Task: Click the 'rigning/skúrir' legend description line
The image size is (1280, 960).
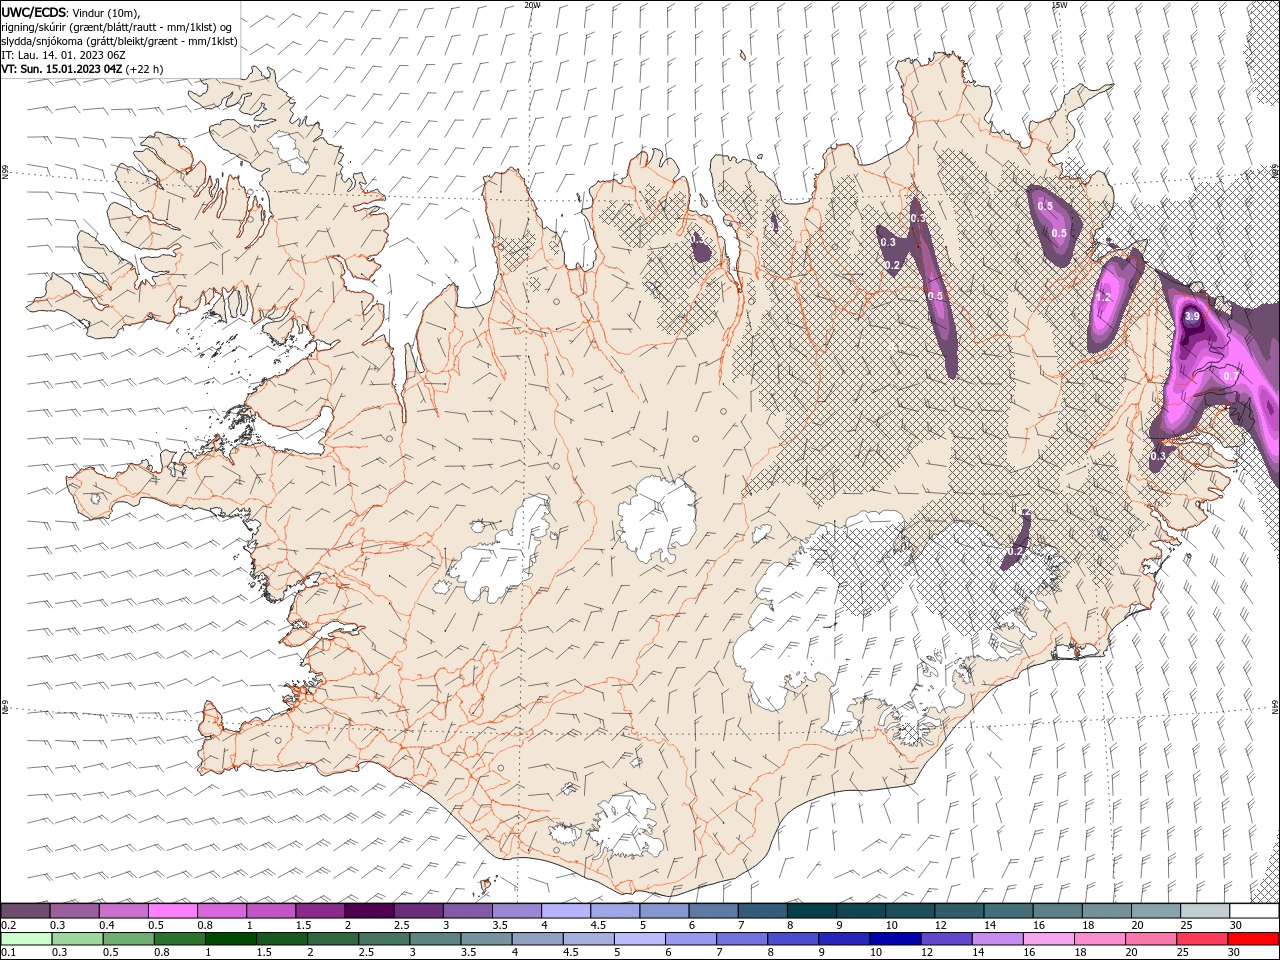Action: [x=117, y=27]
